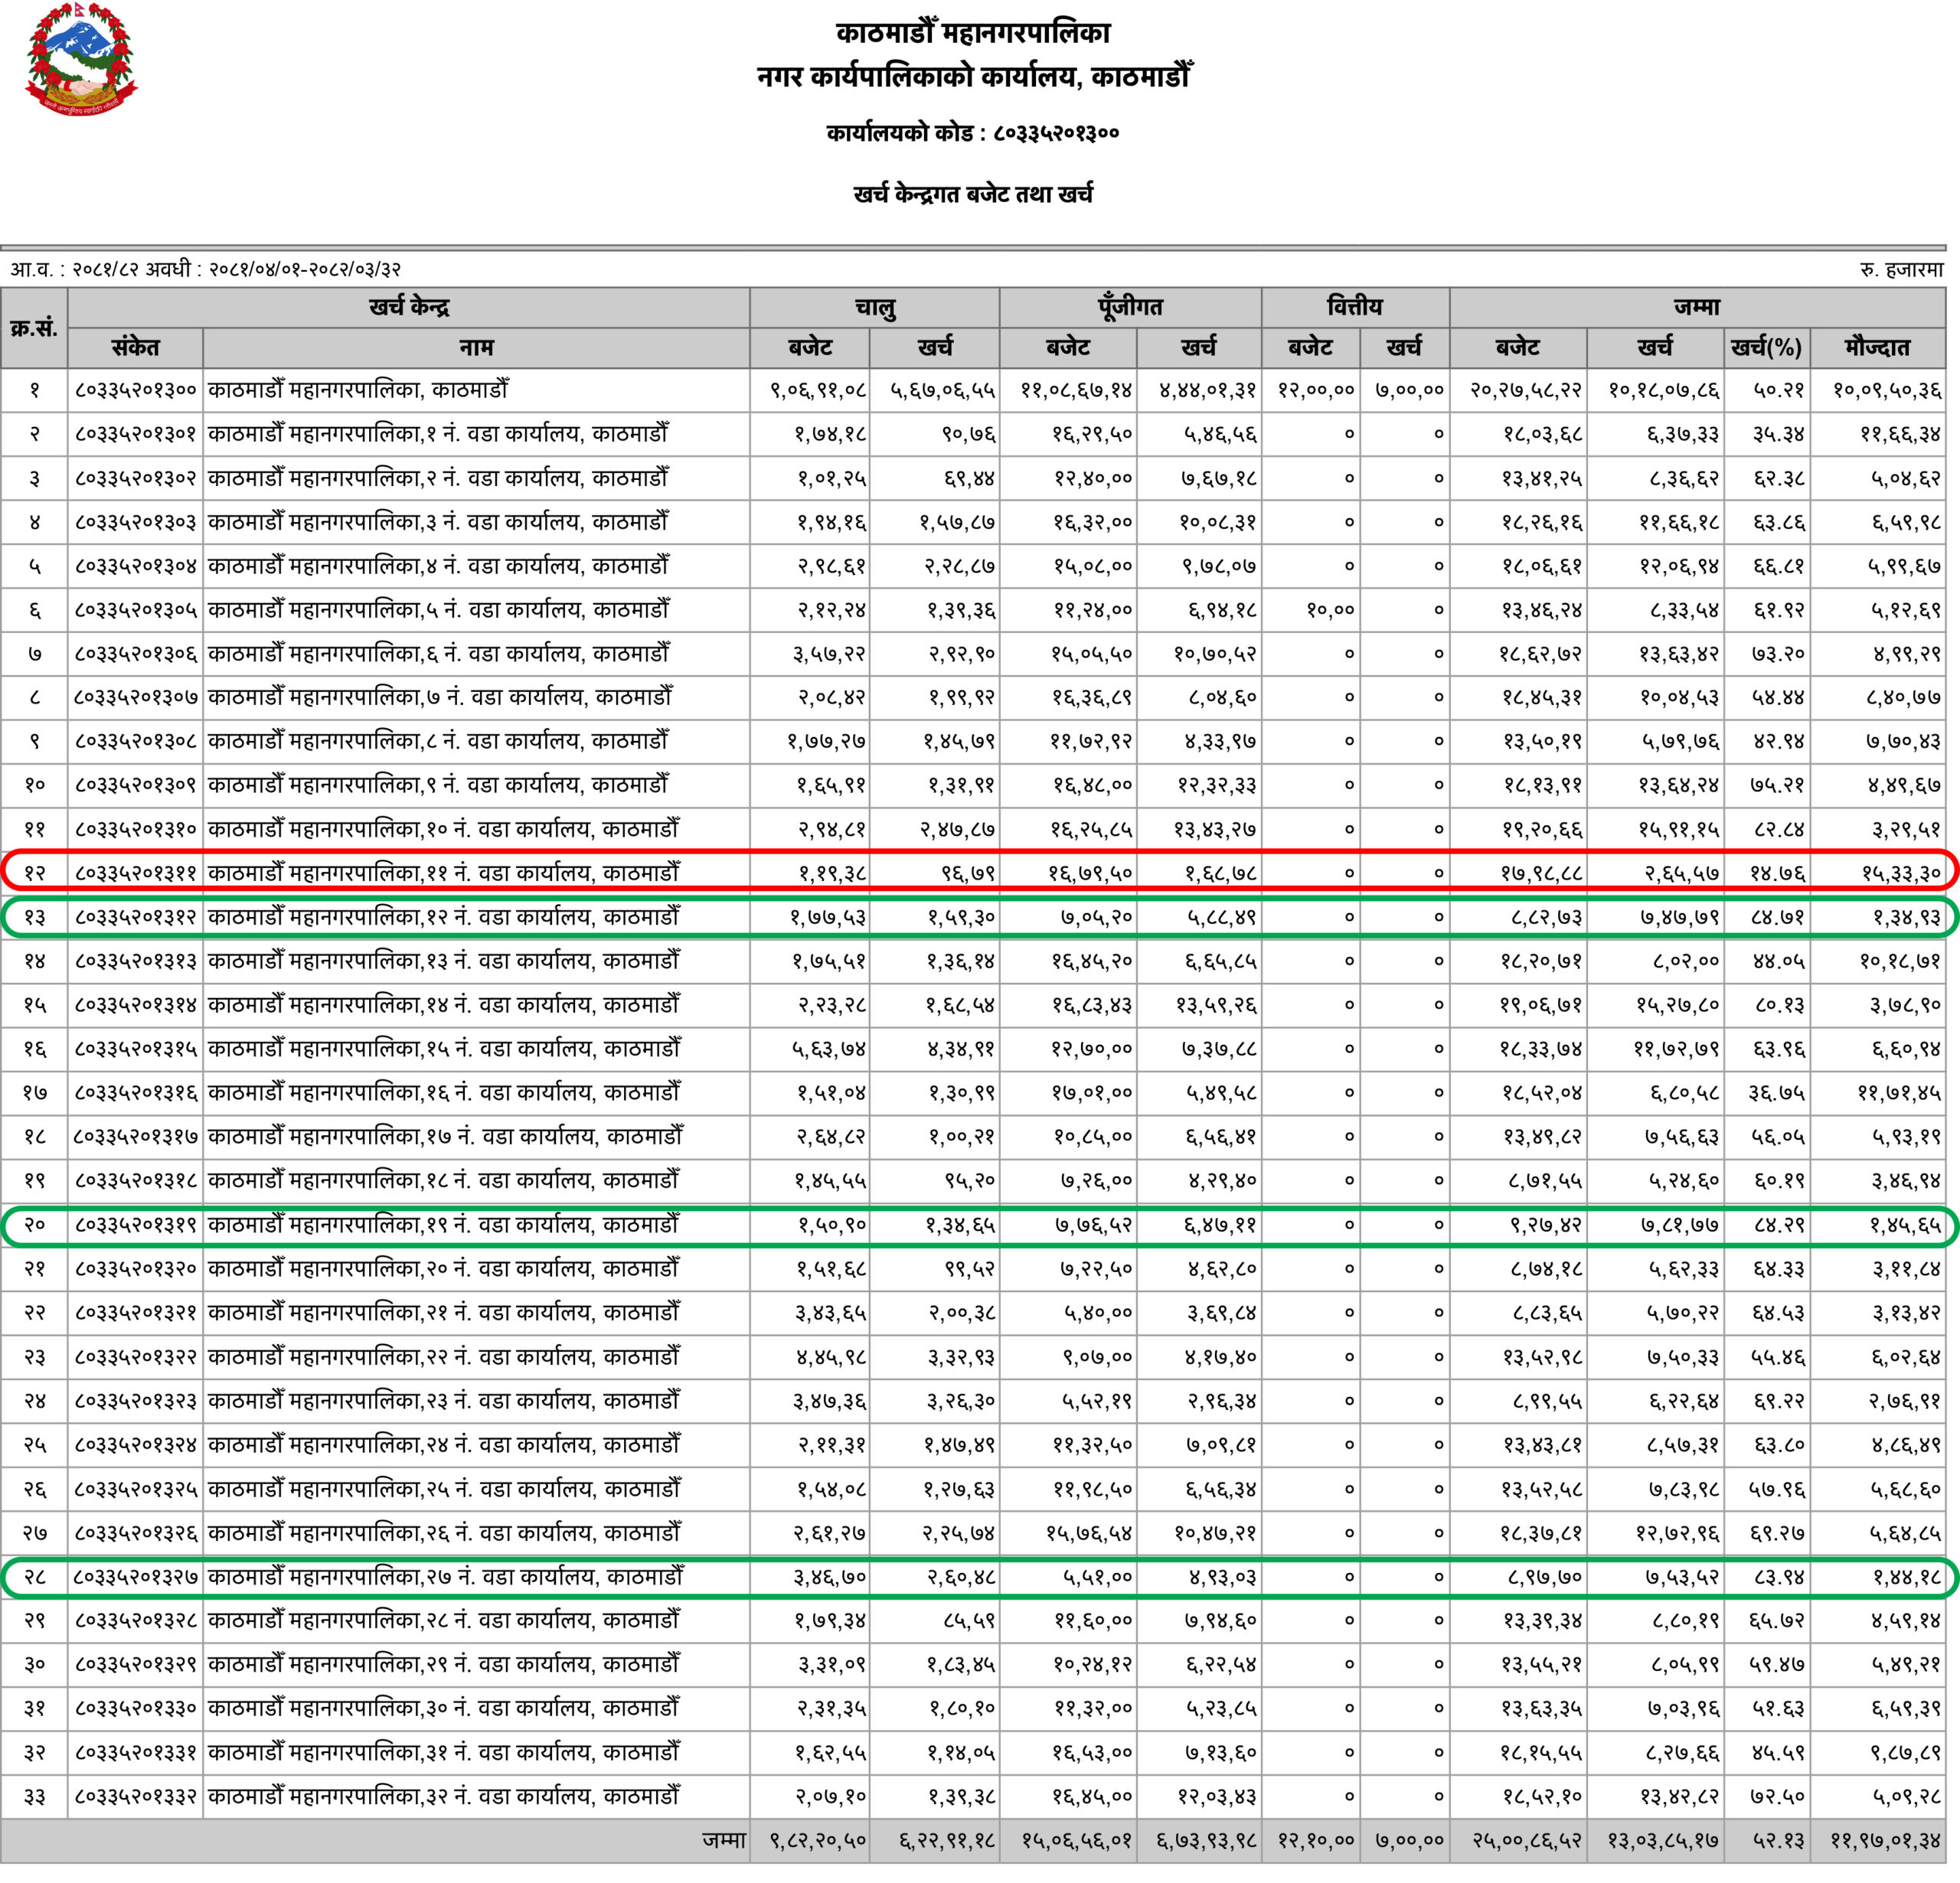Click the नाम column header
Screen dimensions: 1960x1883
[476, 348]
